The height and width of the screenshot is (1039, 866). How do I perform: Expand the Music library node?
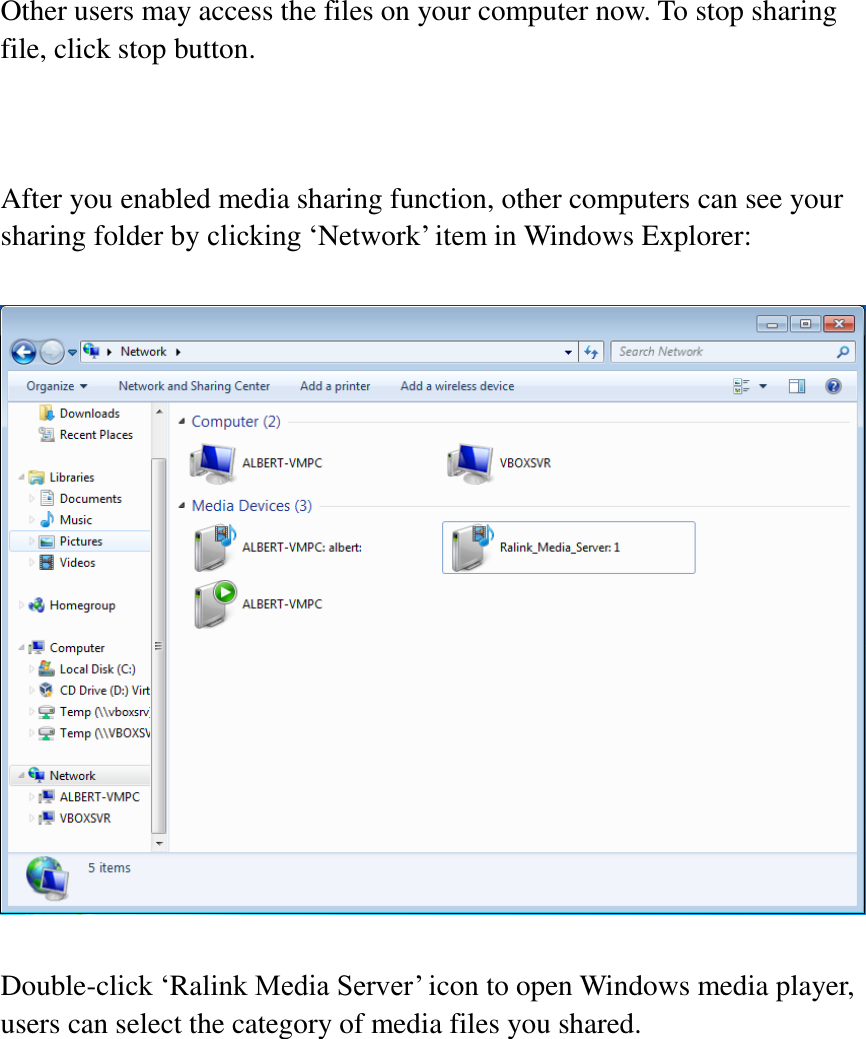coord(31,520)
